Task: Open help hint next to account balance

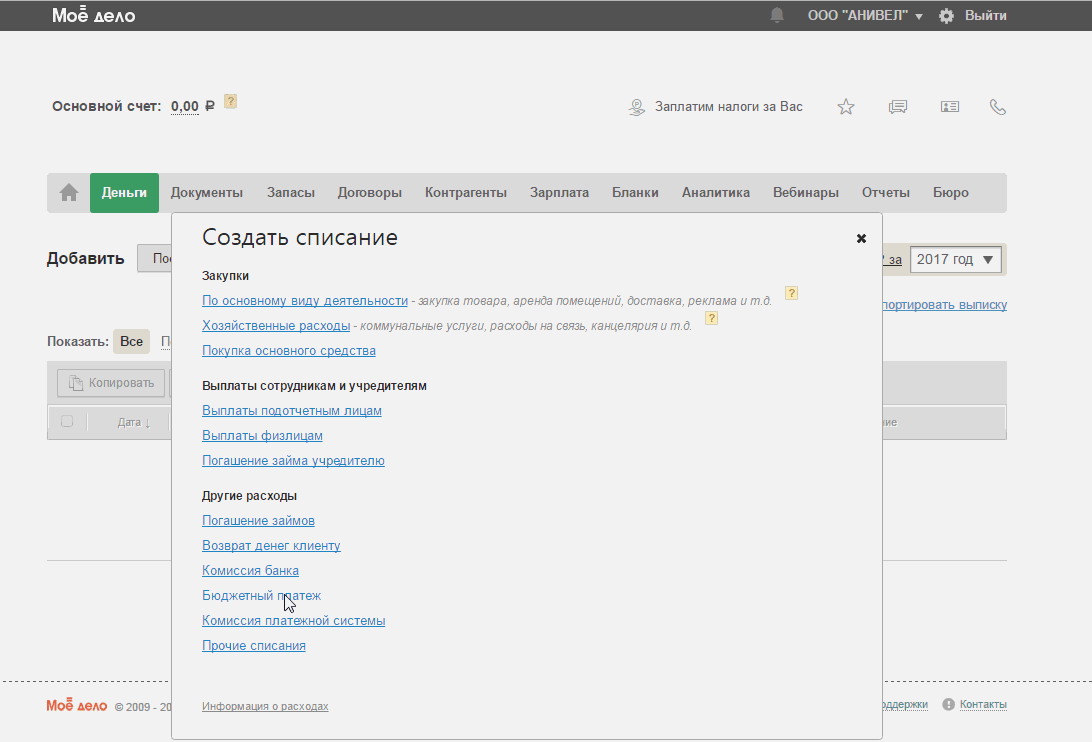Action: pos(231,101)
